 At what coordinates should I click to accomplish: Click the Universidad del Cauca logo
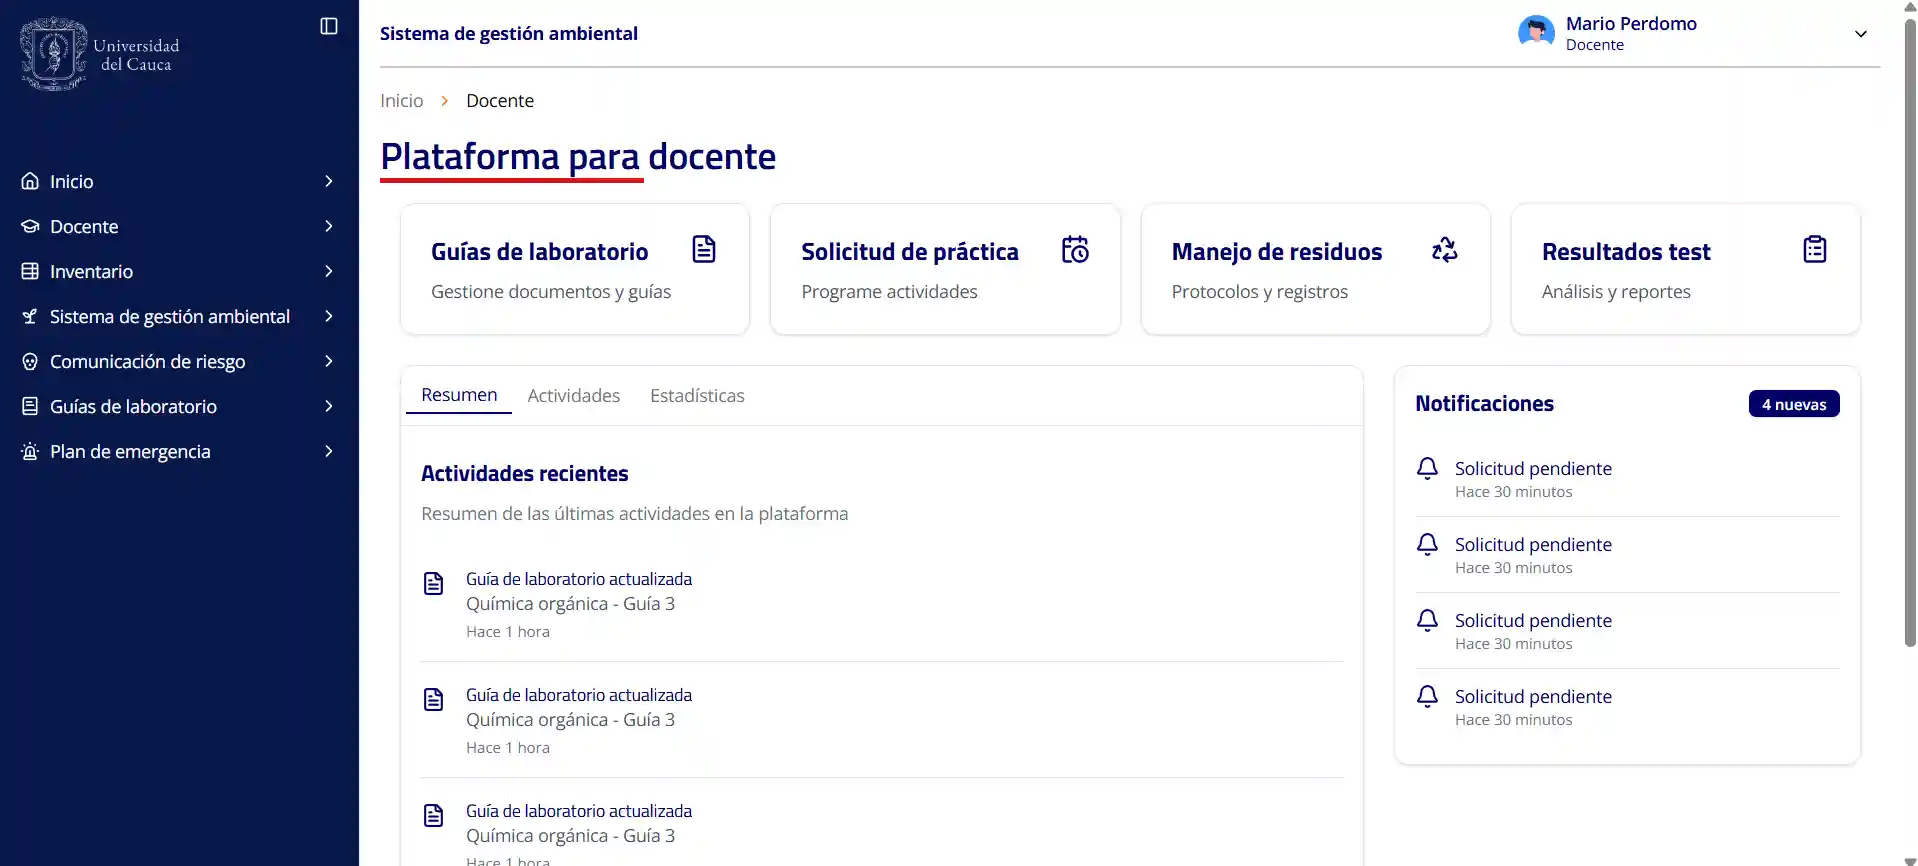click(x=100, y=54)
